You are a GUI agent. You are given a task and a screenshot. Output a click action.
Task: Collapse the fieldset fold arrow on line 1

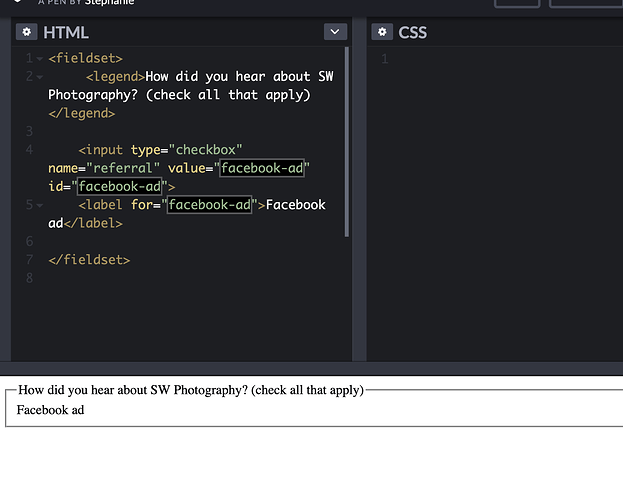point(39,59)
